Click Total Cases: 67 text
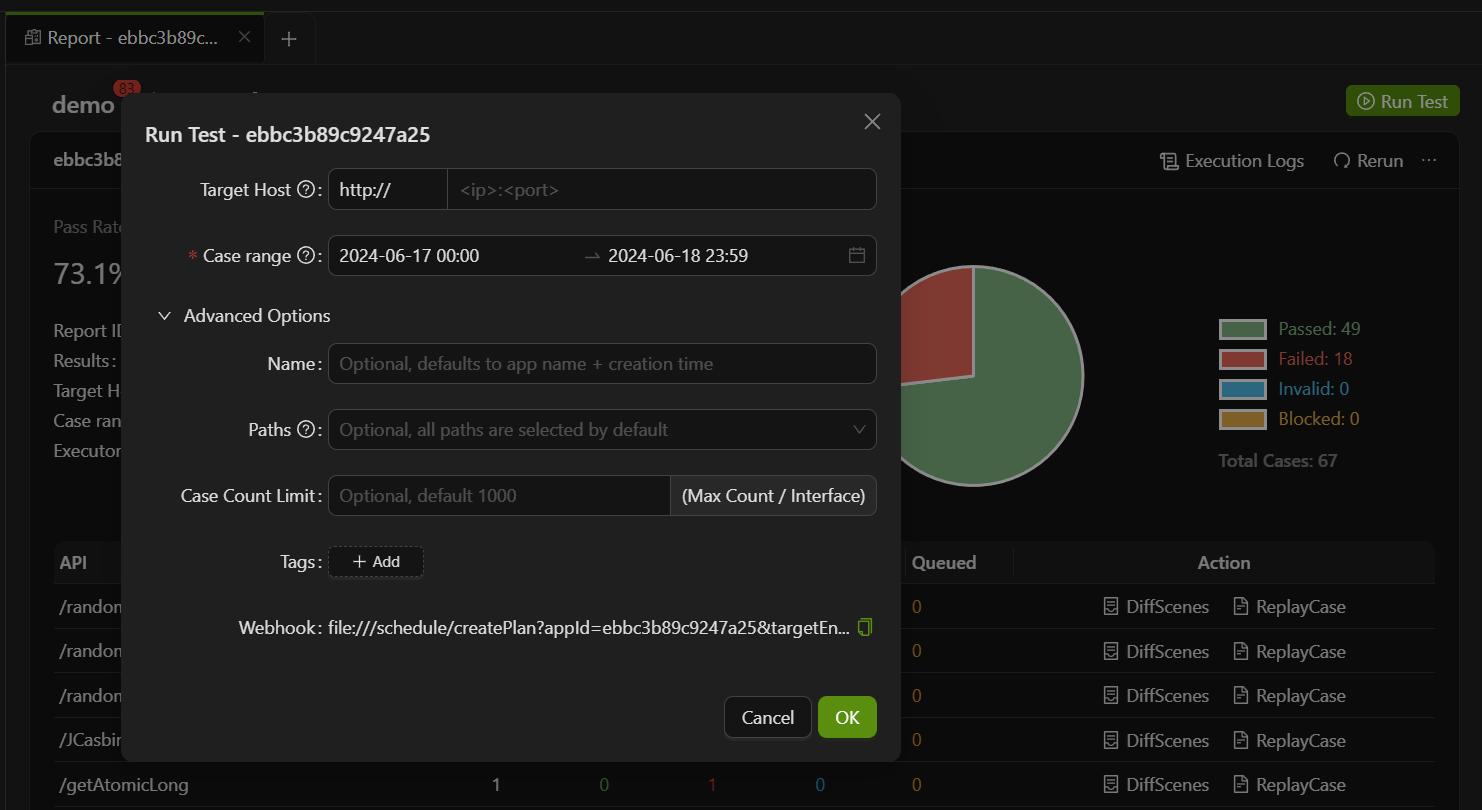 tap(1278, 461)
